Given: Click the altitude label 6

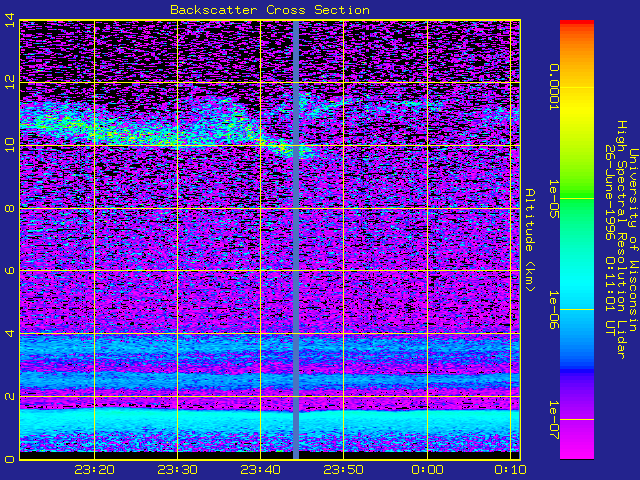Looking at the screenshot, I should coord(9,271).
